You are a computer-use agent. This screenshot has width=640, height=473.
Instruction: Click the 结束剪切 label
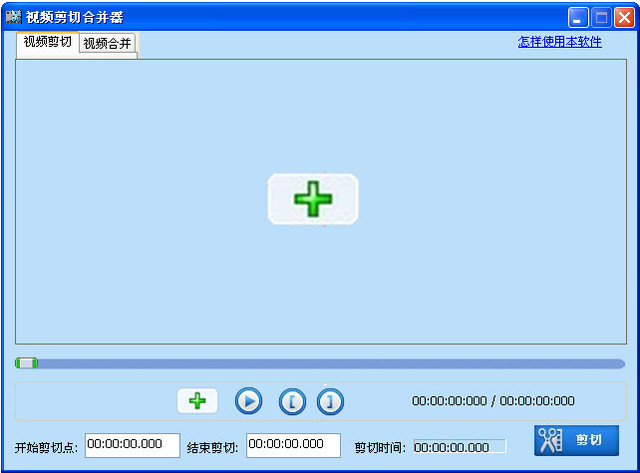pyautogui.click(x=212, y=448)
